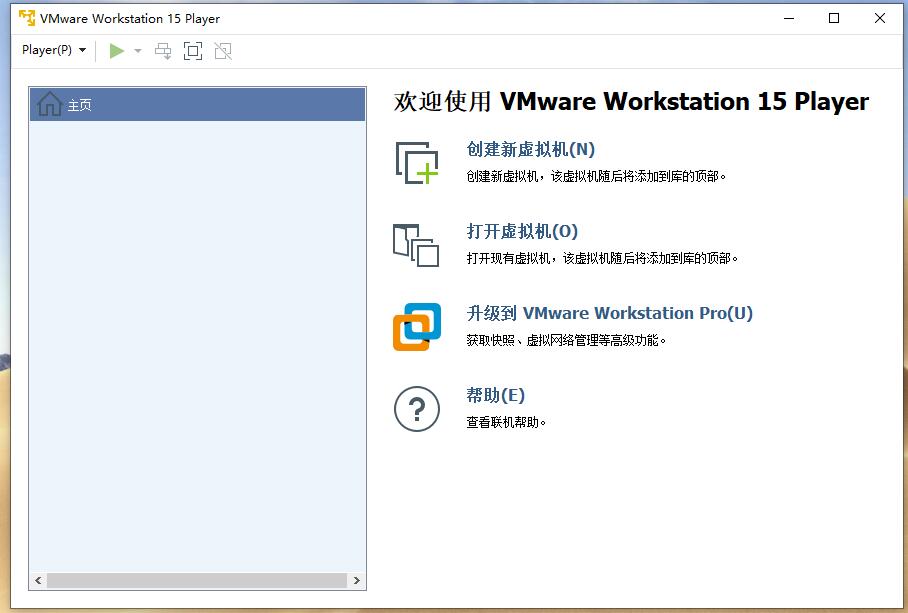This screenshot has width=908, height=613.
Task: Open the Player(P) menu
Action: tap(54, 50)
